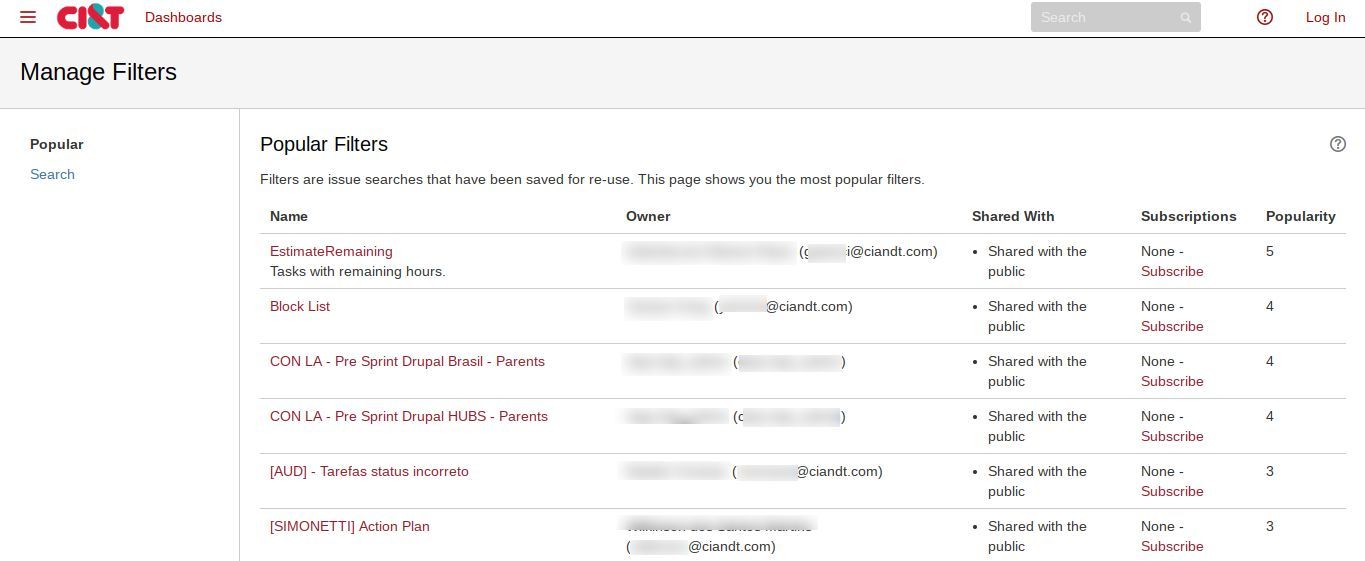Open the EstimateRemaining filter

pos(331,251)
